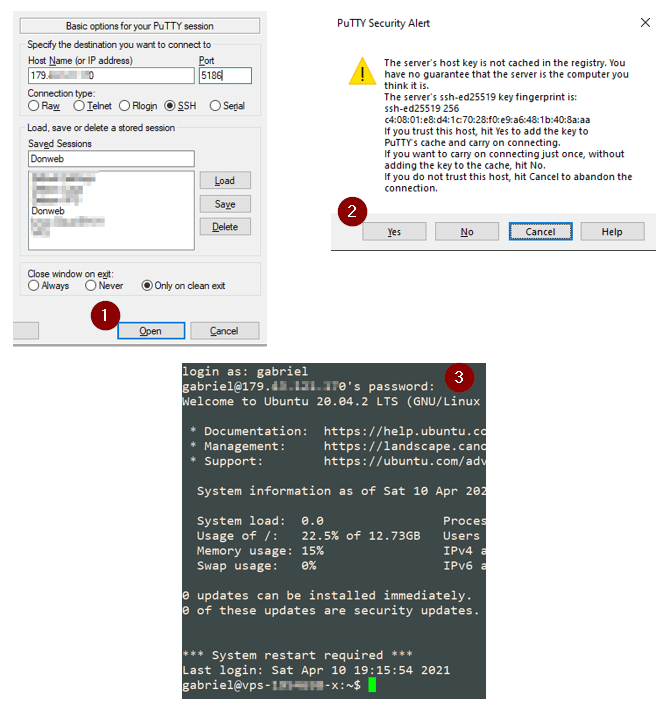Click 'Swap usage: 0%' terminal line
The image size is (671, 710).
(256, 566)
